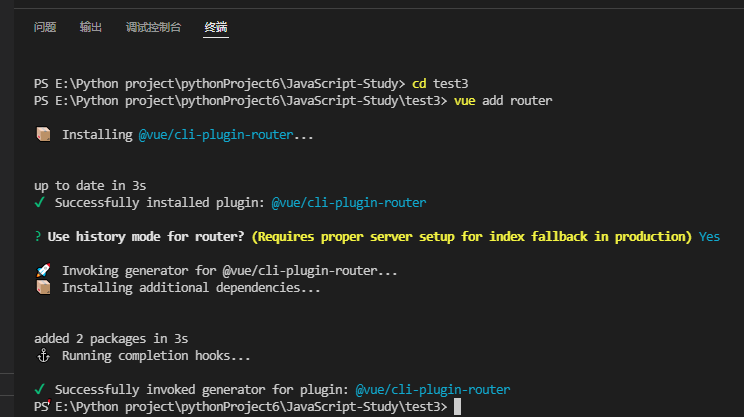The height and width of the screenshot is (417, 744).
Task: Click the anchor icon beside 'Running completion hooks'
Action: pos(43,355)
